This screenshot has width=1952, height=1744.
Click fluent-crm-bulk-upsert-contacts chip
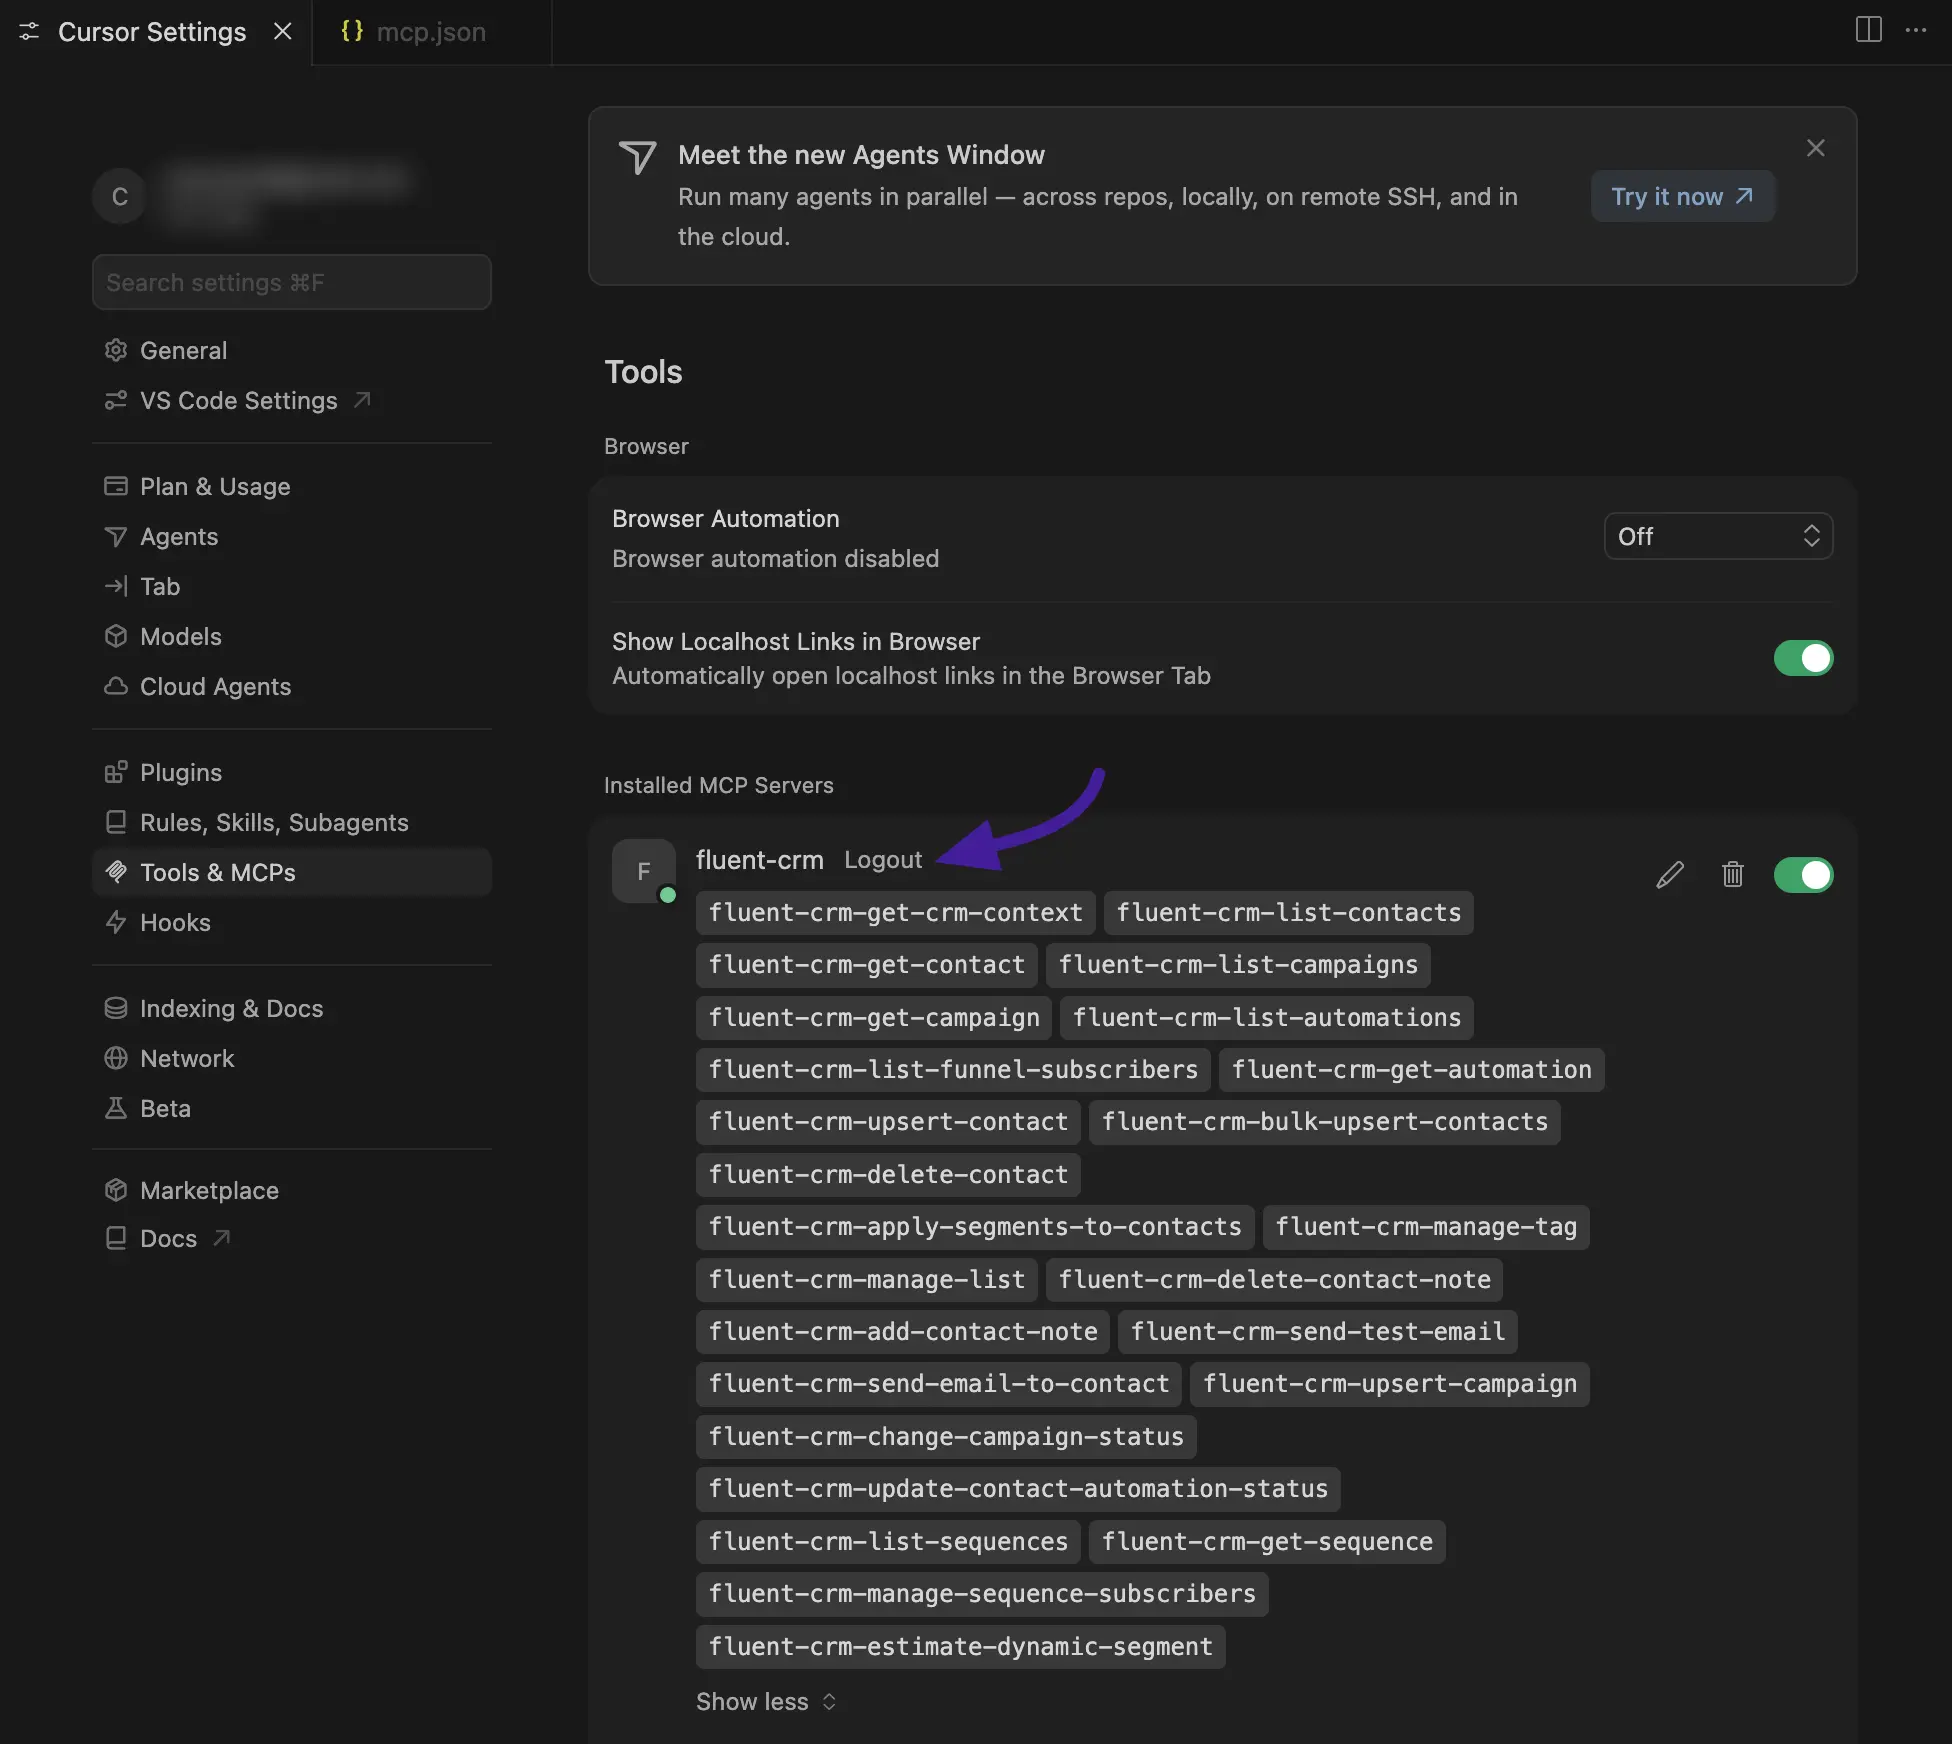coord(1325,1121)
